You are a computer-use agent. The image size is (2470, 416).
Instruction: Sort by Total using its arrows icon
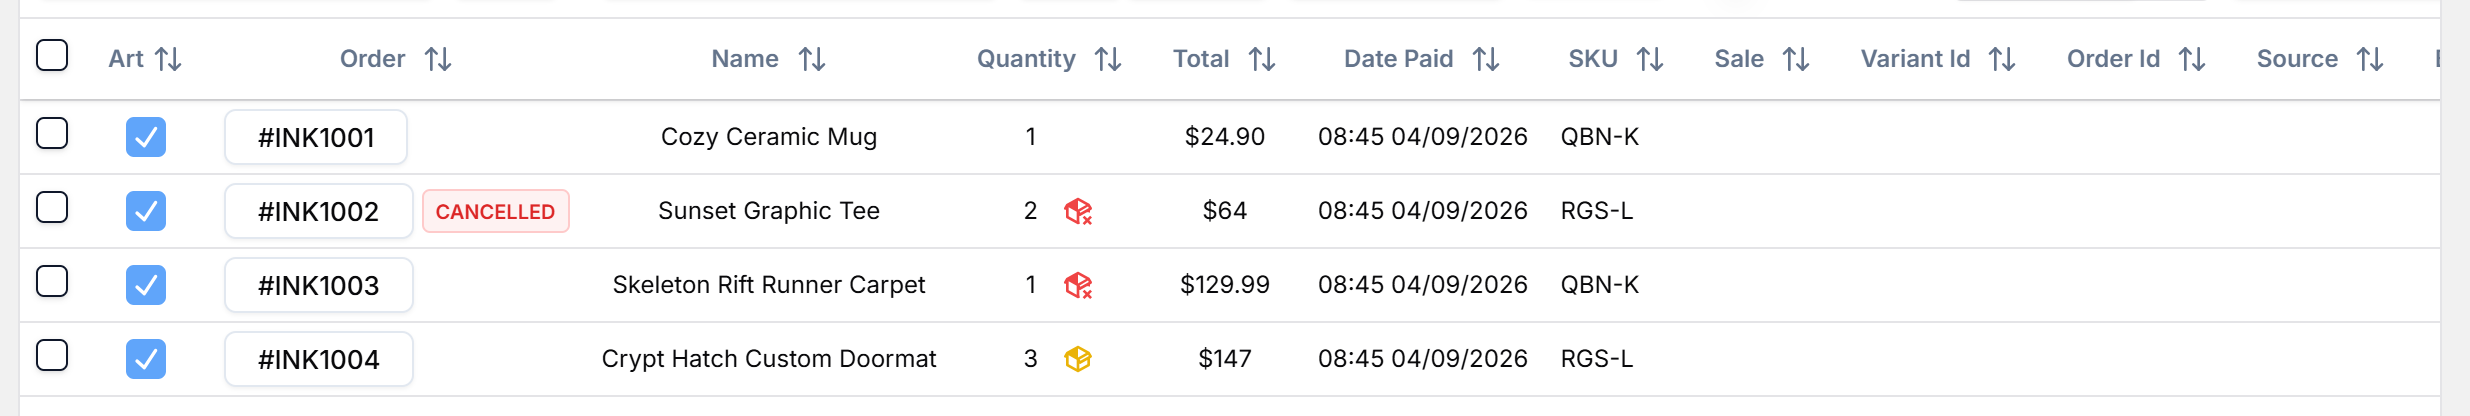(x=1262, y=59)
